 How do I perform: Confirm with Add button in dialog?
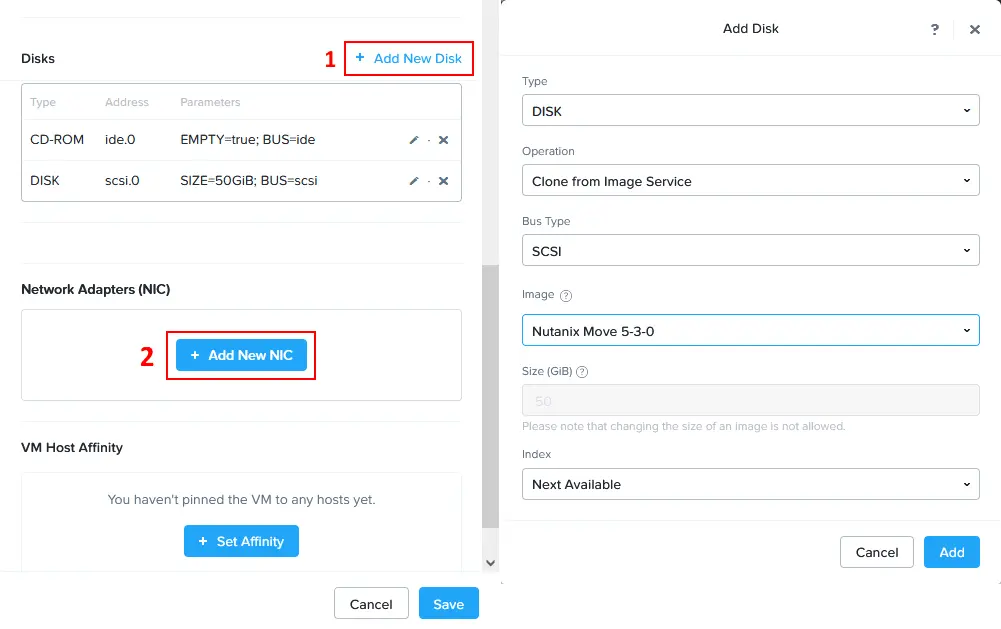pyautogui.click(x=951, y=552)
